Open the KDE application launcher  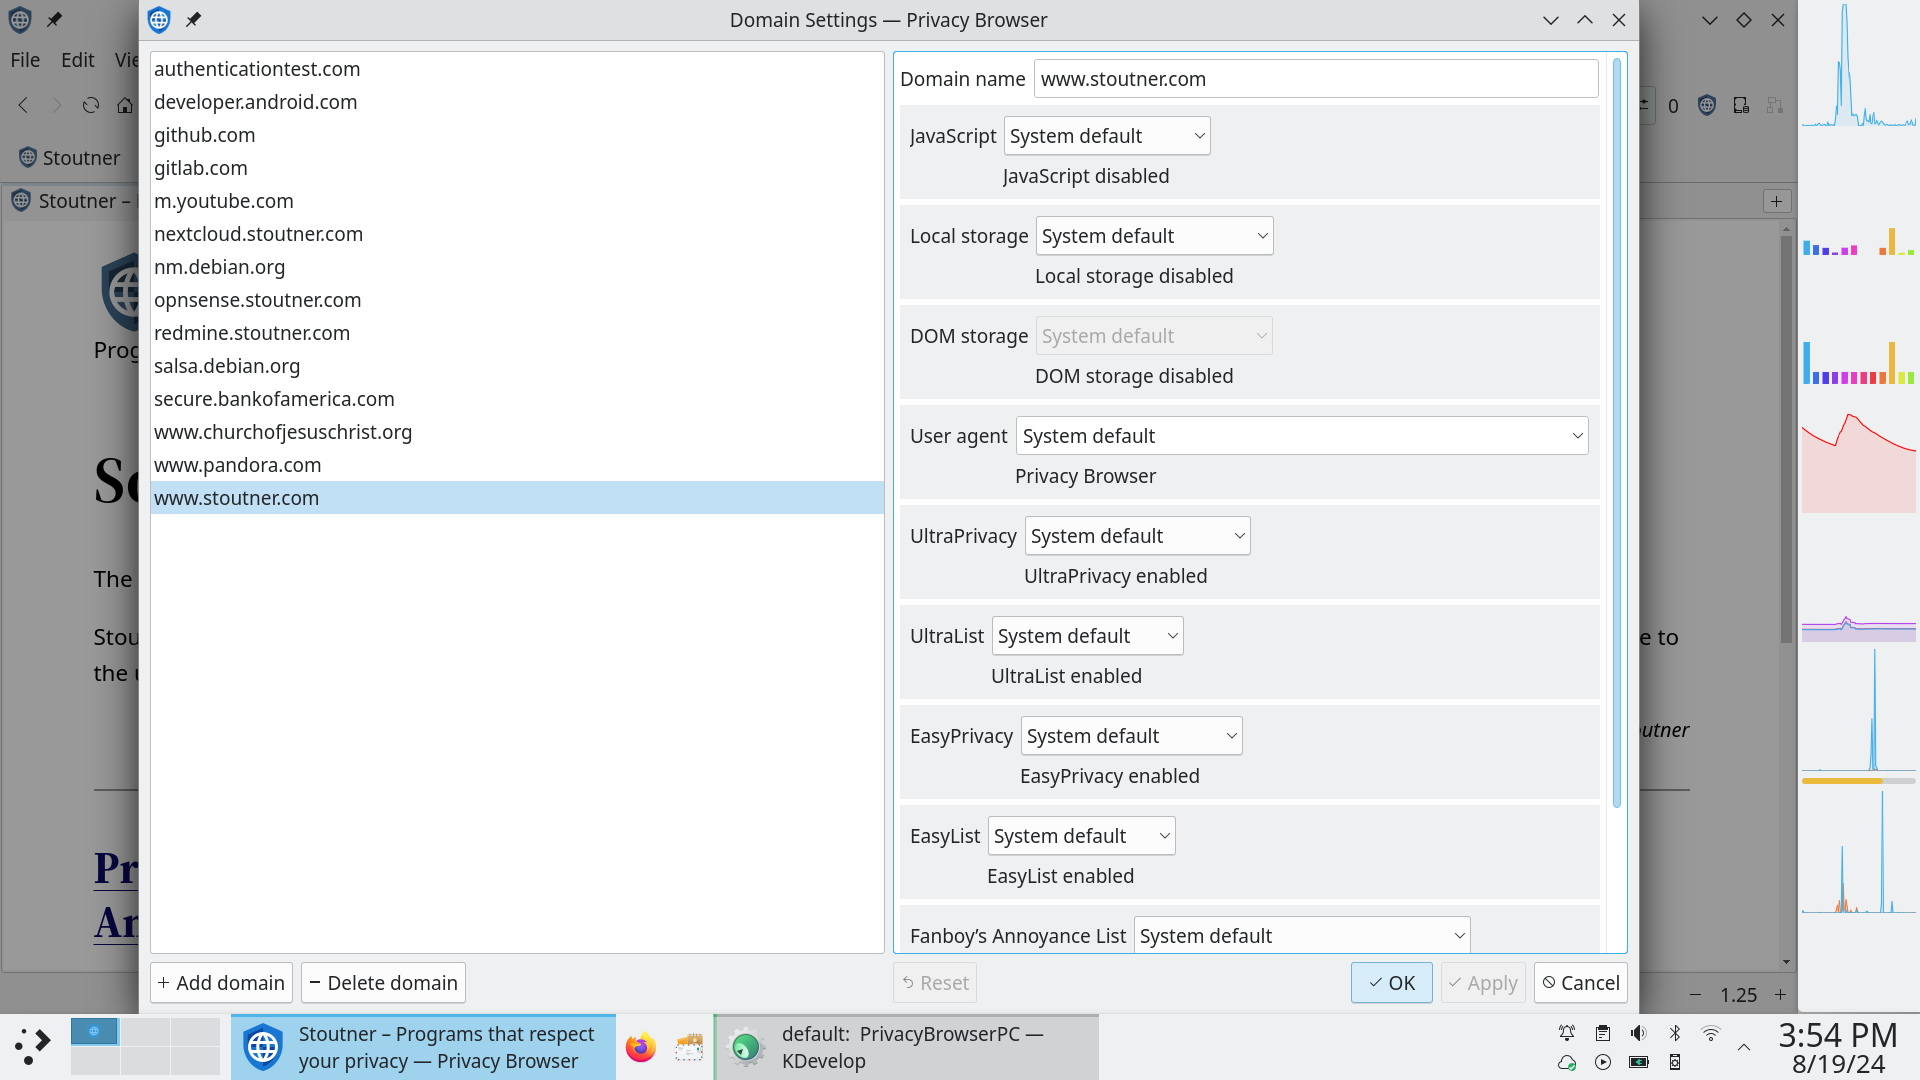(33, 1047)
